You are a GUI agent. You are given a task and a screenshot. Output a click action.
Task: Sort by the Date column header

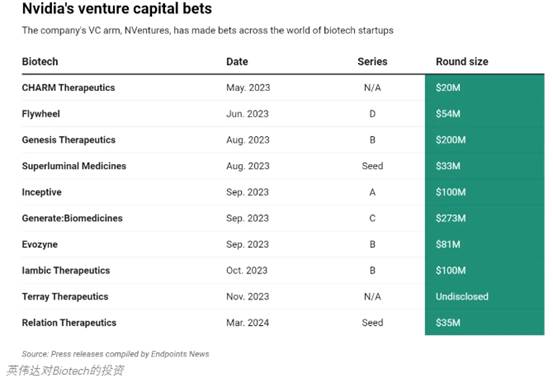pyautogui.click(x=237, y=61)
